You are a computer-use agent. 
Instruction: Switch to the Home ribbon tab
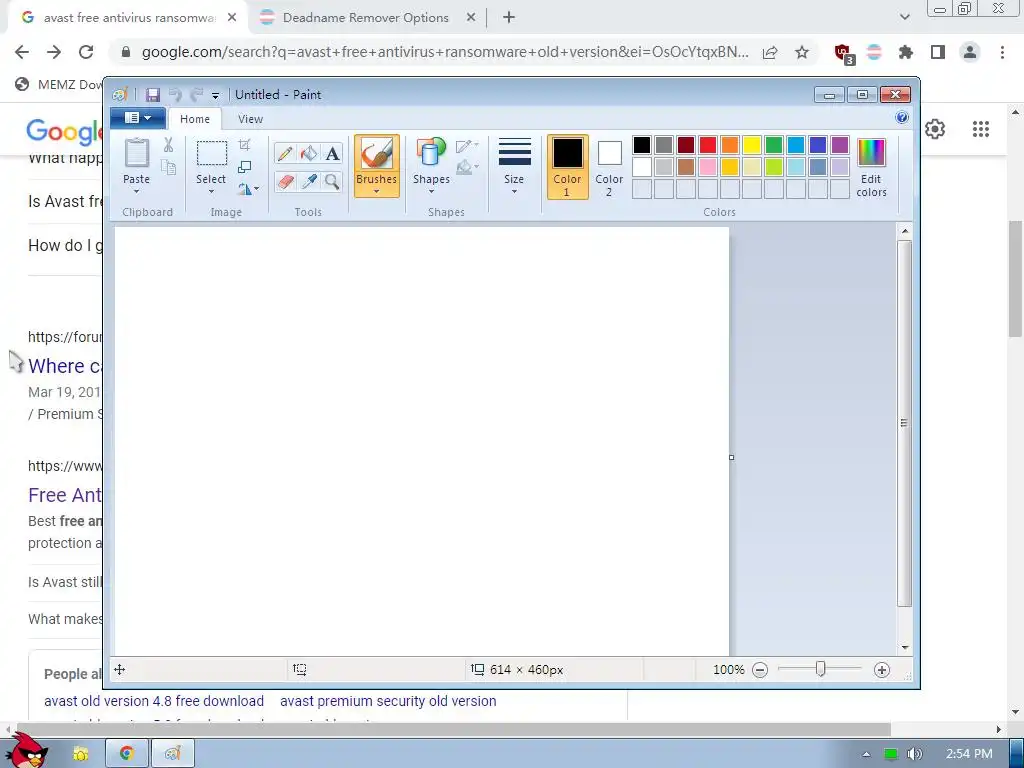[x=195, y=119]
